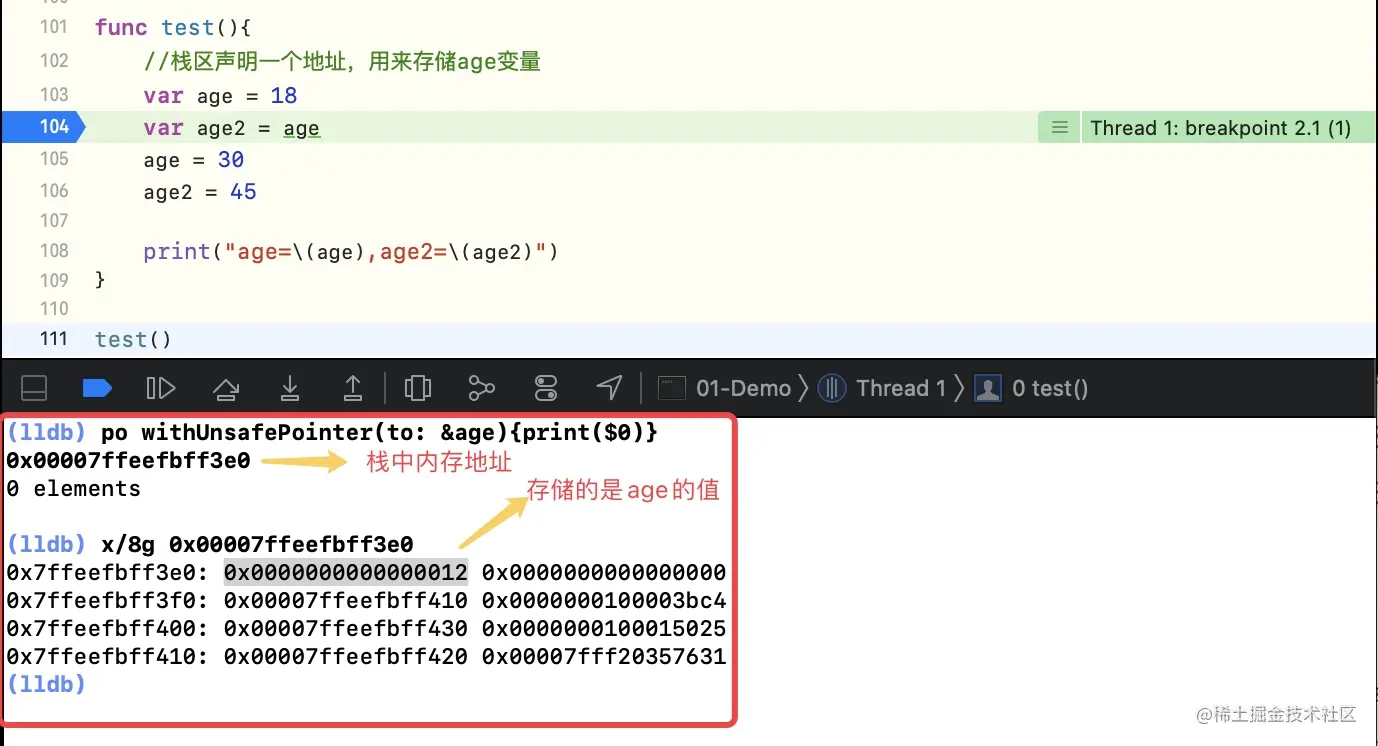Click the printed address 0x00007ffeefbff3e0 output

pyautogui.click(x=128, y=461)
